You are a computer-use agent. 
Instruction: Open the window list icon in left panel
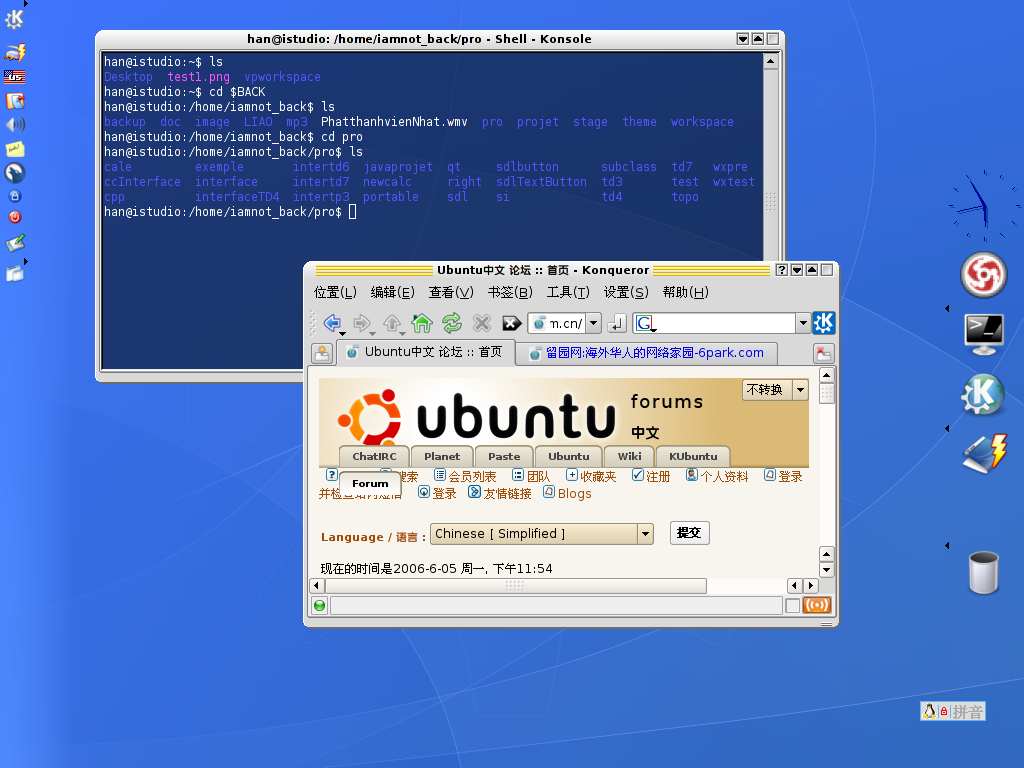(15, 274)
